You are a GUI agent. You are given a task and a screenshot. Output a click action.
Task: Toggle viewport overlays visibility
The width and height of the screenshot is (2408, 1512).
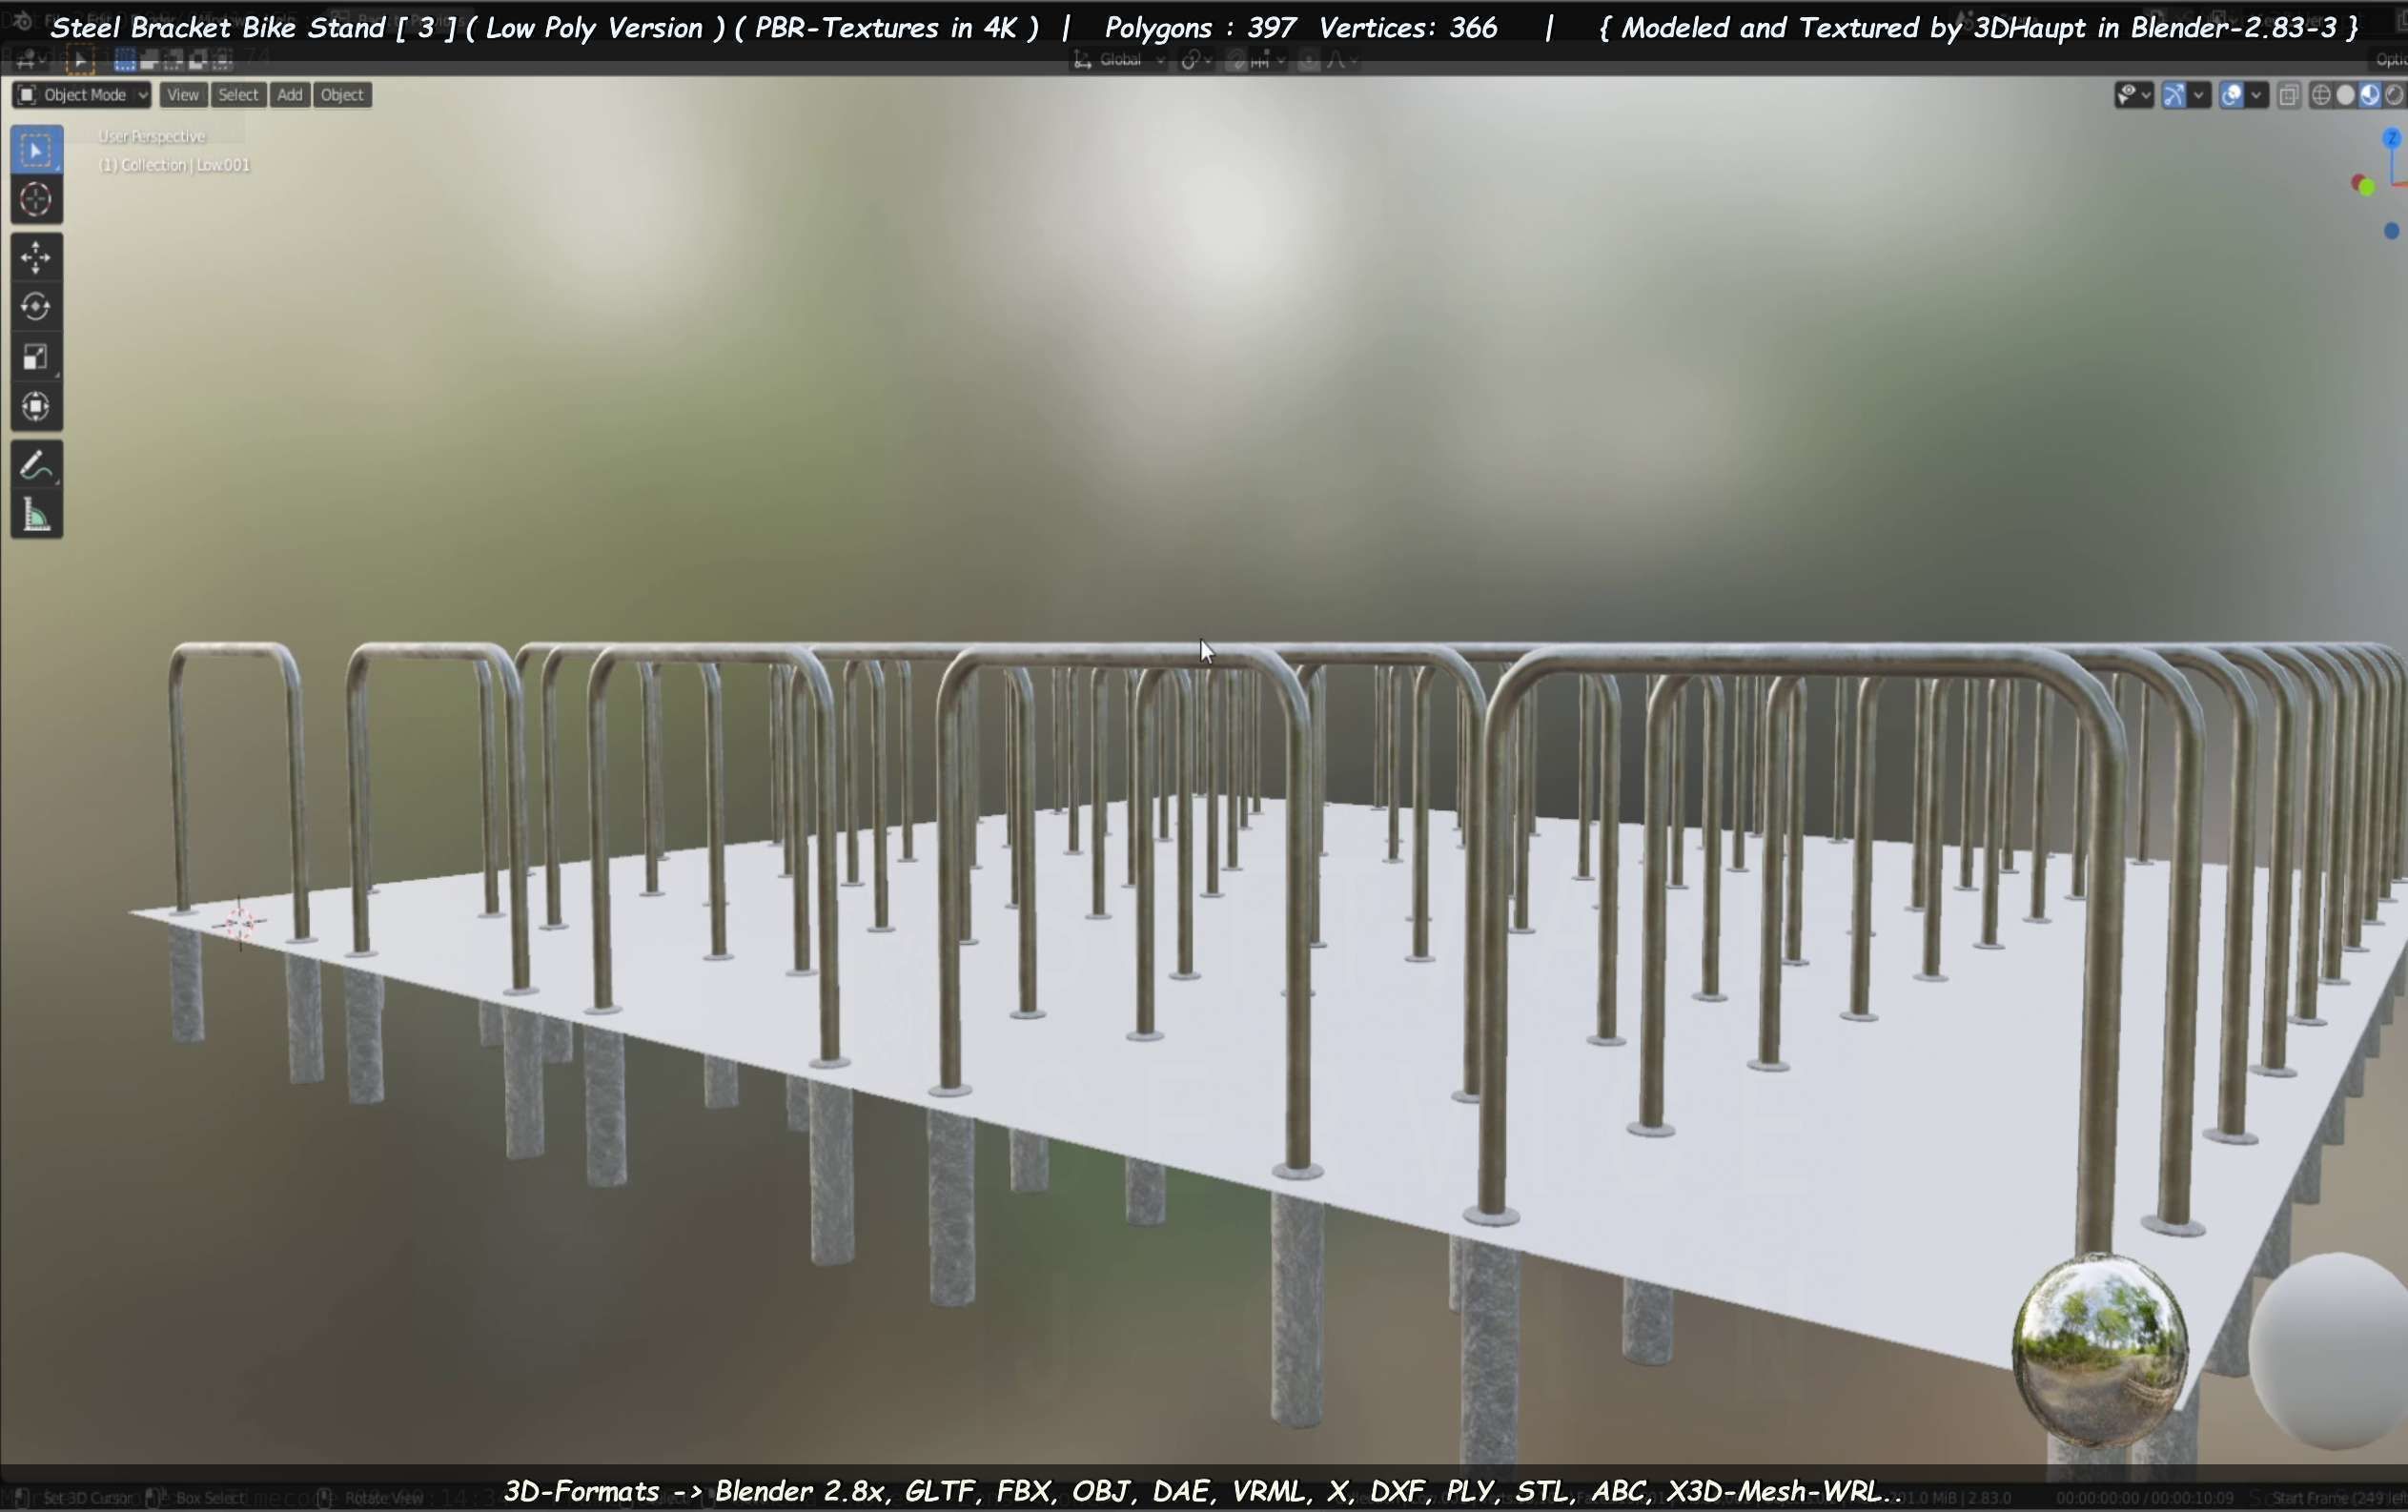tap(2232, 95)
